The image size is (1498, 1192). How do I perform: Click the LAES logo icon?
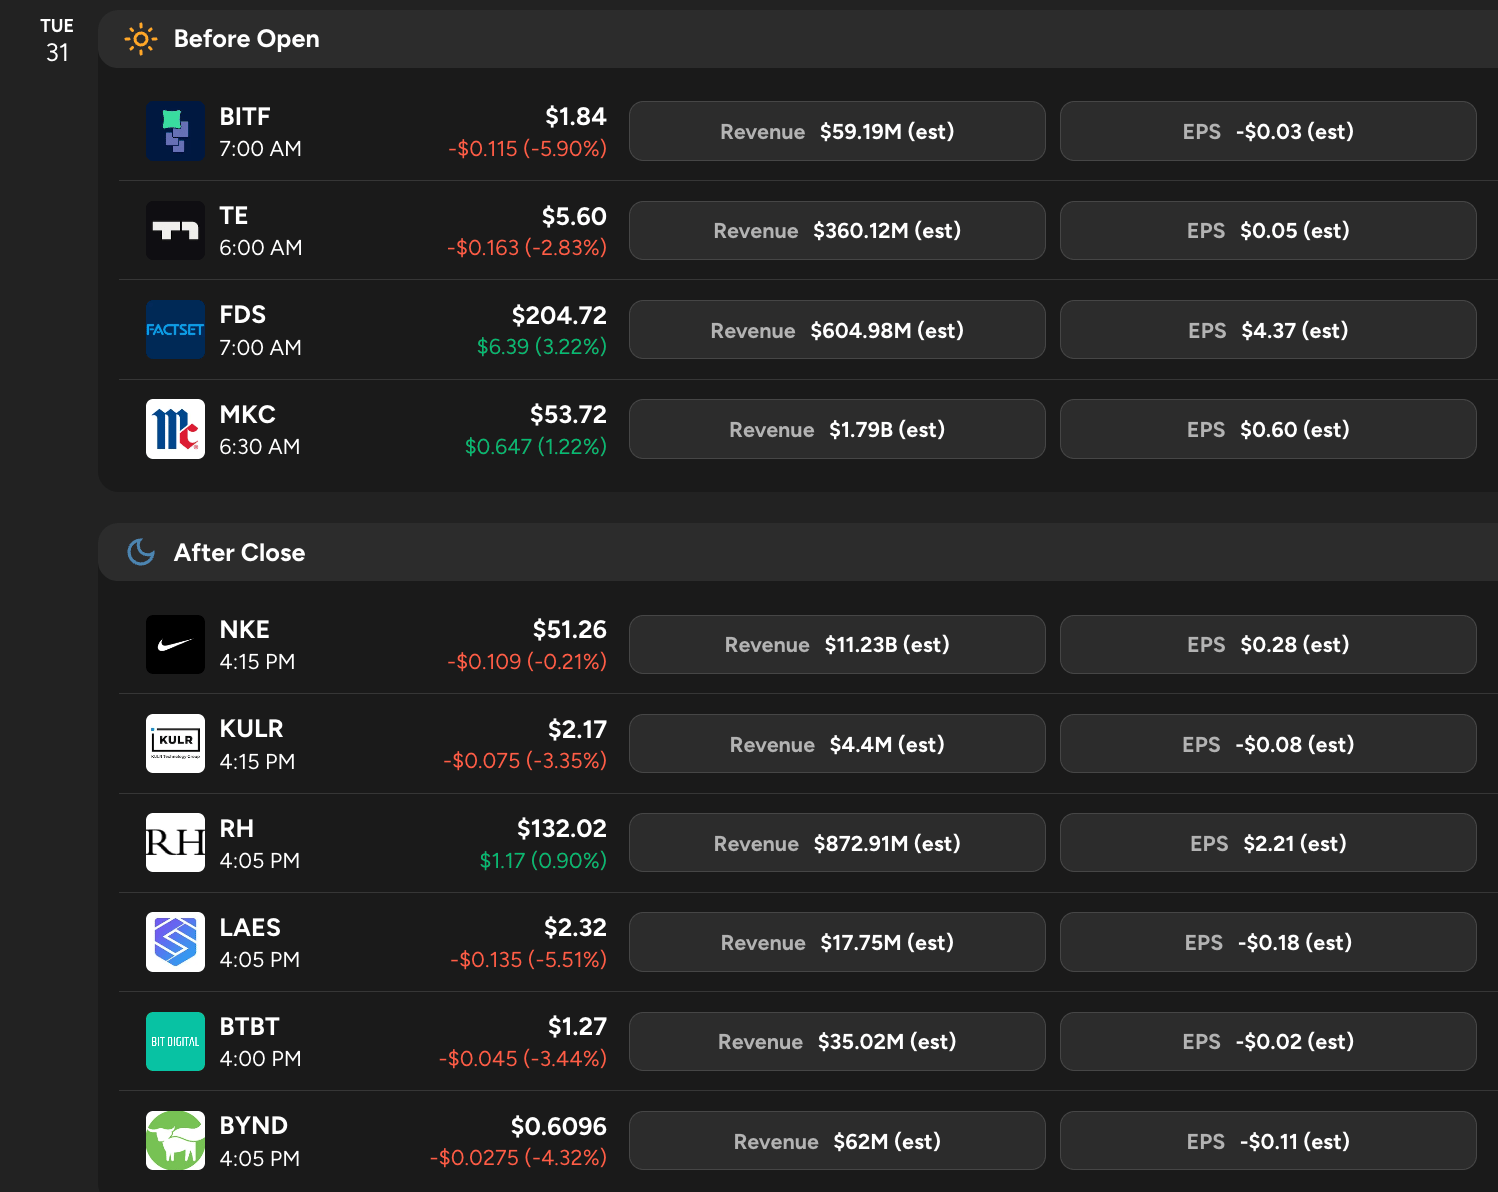pyautogui.click(x=175, y=942)
